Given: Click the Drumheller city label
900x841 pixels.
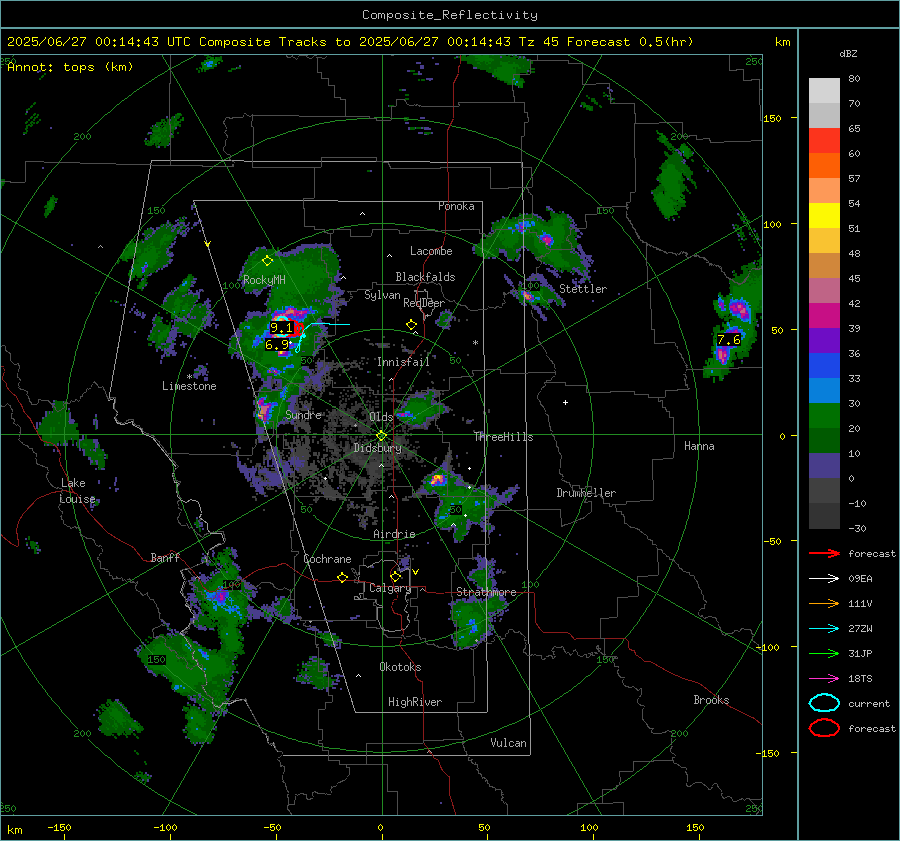Looking at the screenshot, I should click(586, 493).
